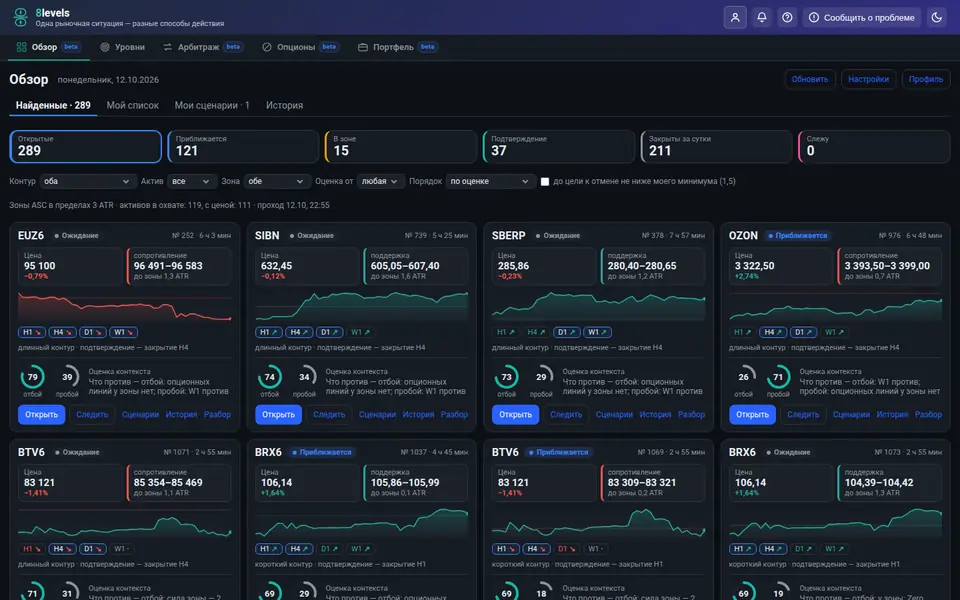Open История link on the EUZ6 card
Image resolution: width=960 pixels, height=600 pixels.
181,414
